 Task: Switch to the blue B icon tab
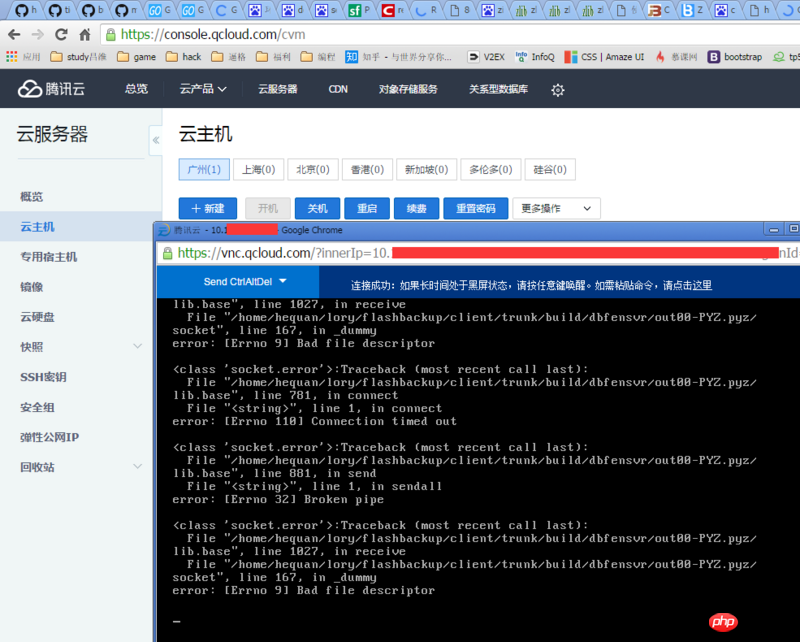[692, 10]
